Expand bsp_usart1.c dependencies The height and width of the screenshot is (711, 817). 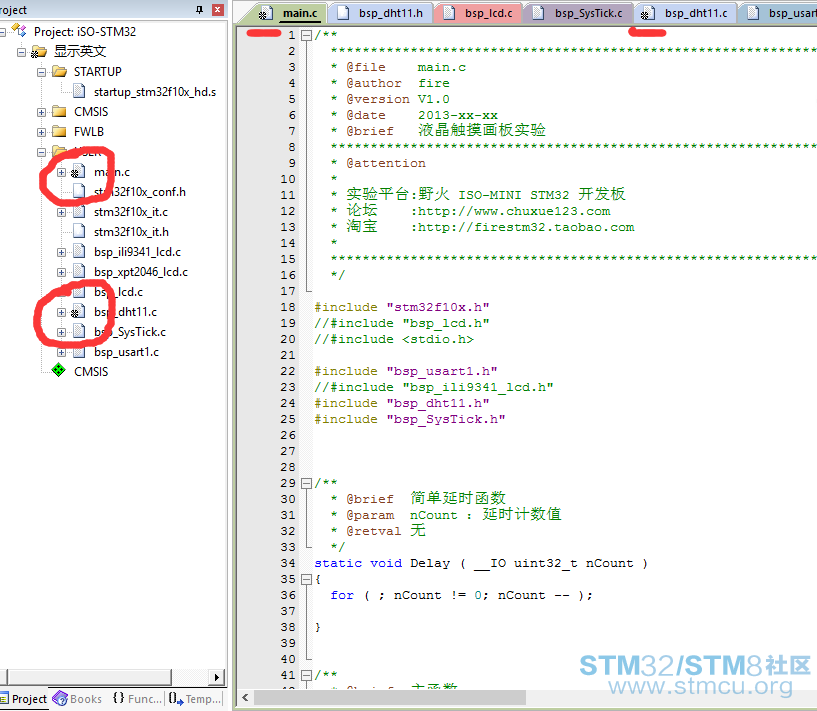coord(61,352)
